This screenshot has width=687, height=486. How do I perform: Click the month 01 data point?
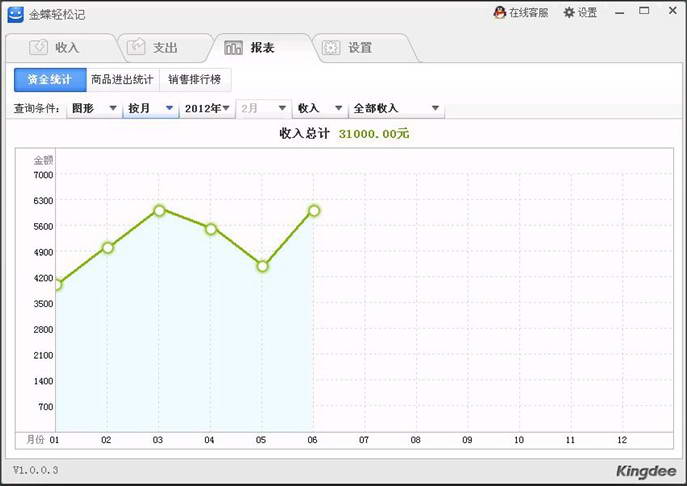(x=57, y=285)
